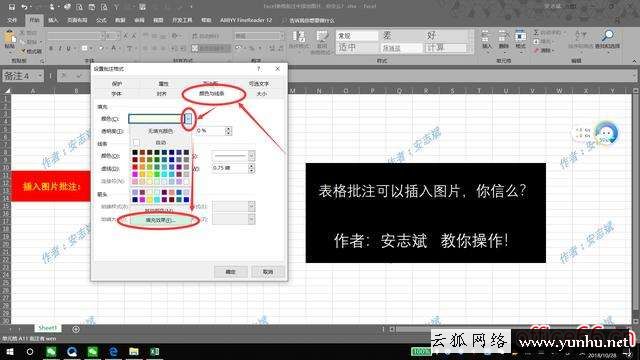Pick the black color swatch

(135, 152)
